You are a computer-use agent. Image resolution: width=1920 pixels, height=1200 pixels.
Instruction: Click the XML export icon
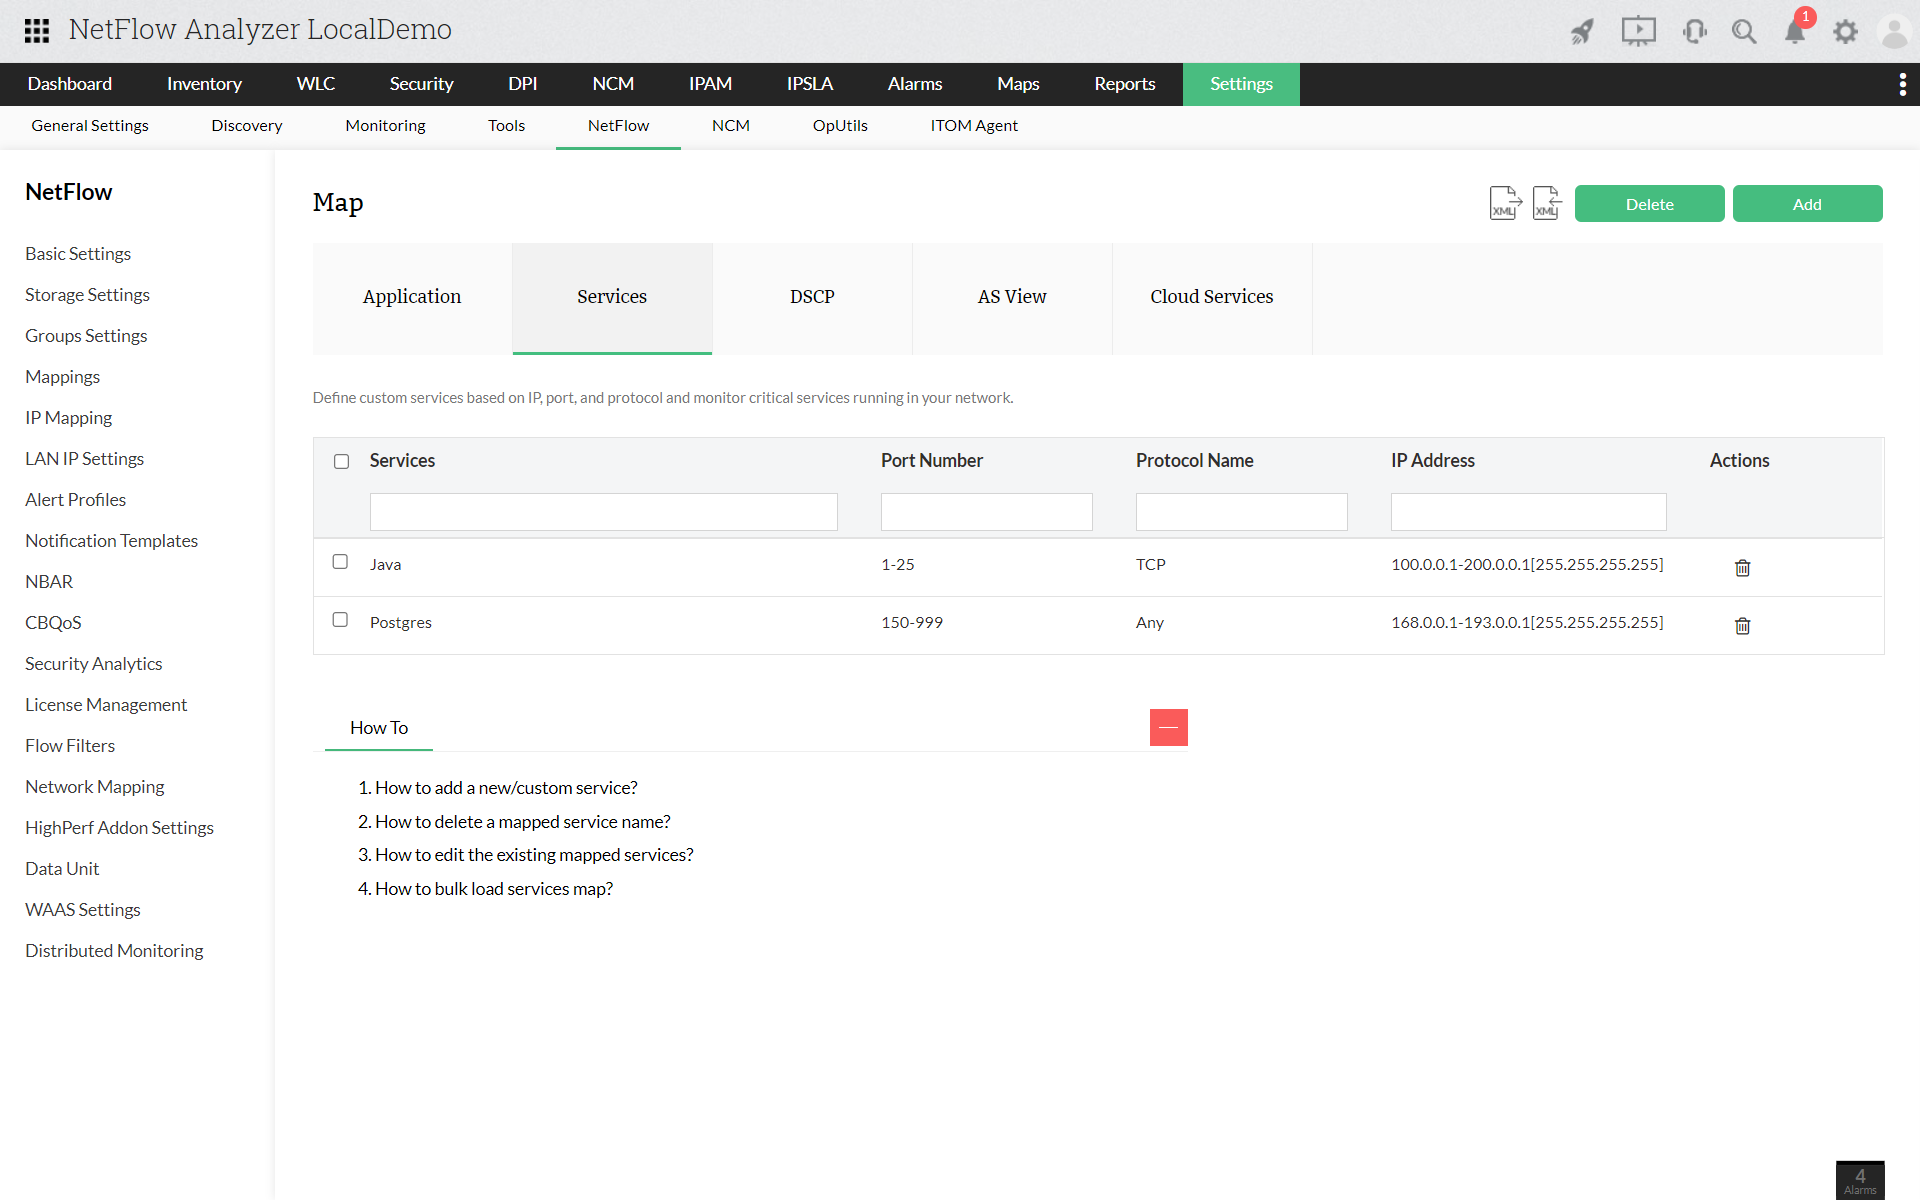point(1504,203)
